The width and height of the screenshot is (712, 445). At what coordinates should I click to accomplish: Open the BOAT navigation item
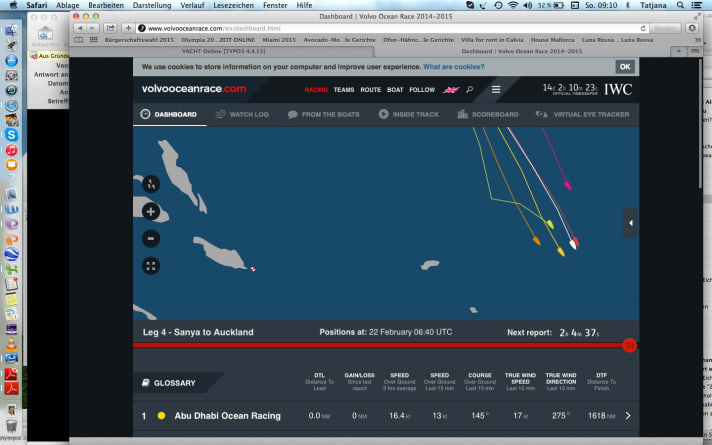click(x=395, y=90)
